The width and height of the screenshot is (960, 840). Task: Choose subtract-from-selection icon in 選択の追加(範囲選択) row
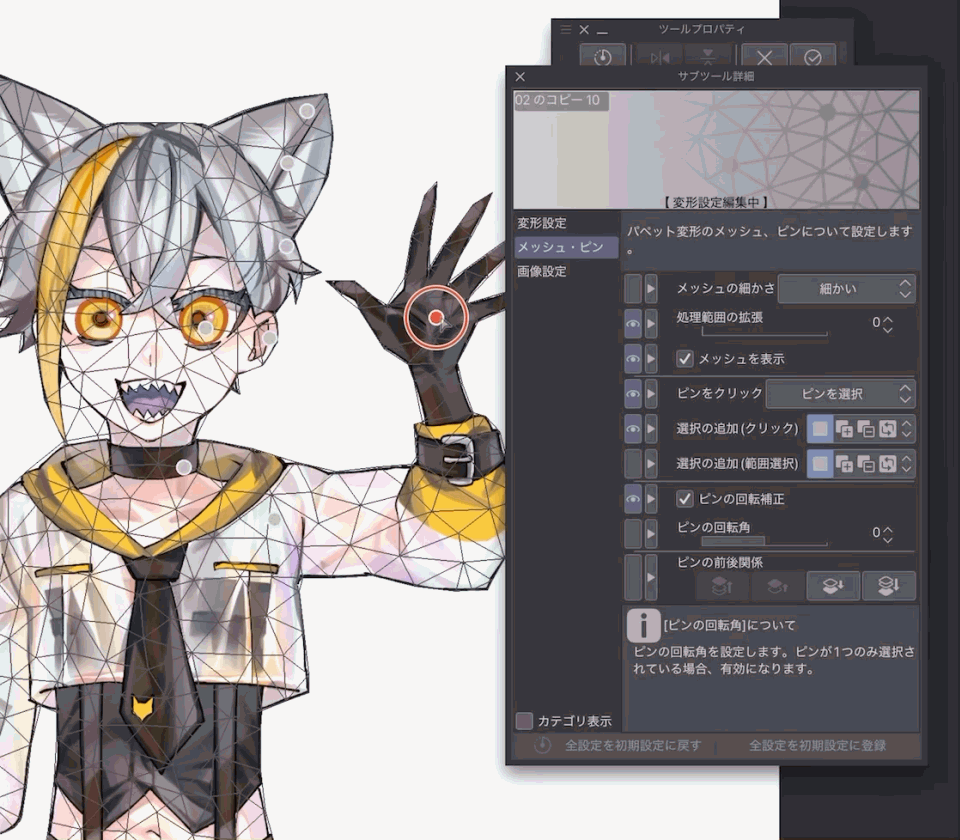(866, 465)
